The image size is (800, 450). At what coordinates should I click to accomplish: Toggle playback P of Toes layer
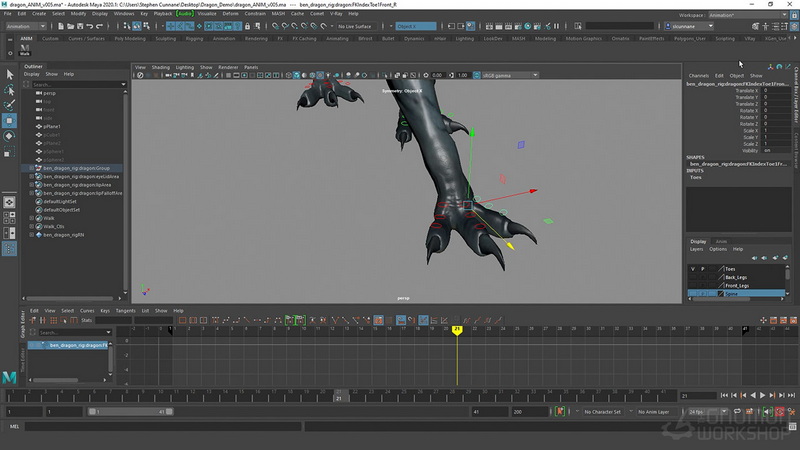(703, 269)
